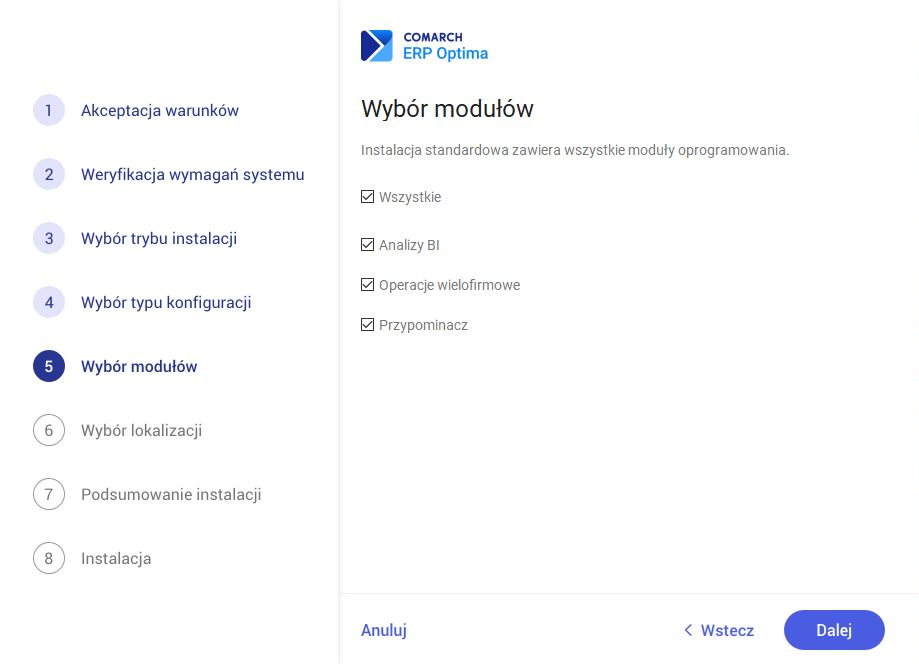Disable Operacje wielofirmowe module checkbox
Viewport: 919px width, 664px height.
tap(368, 285)
